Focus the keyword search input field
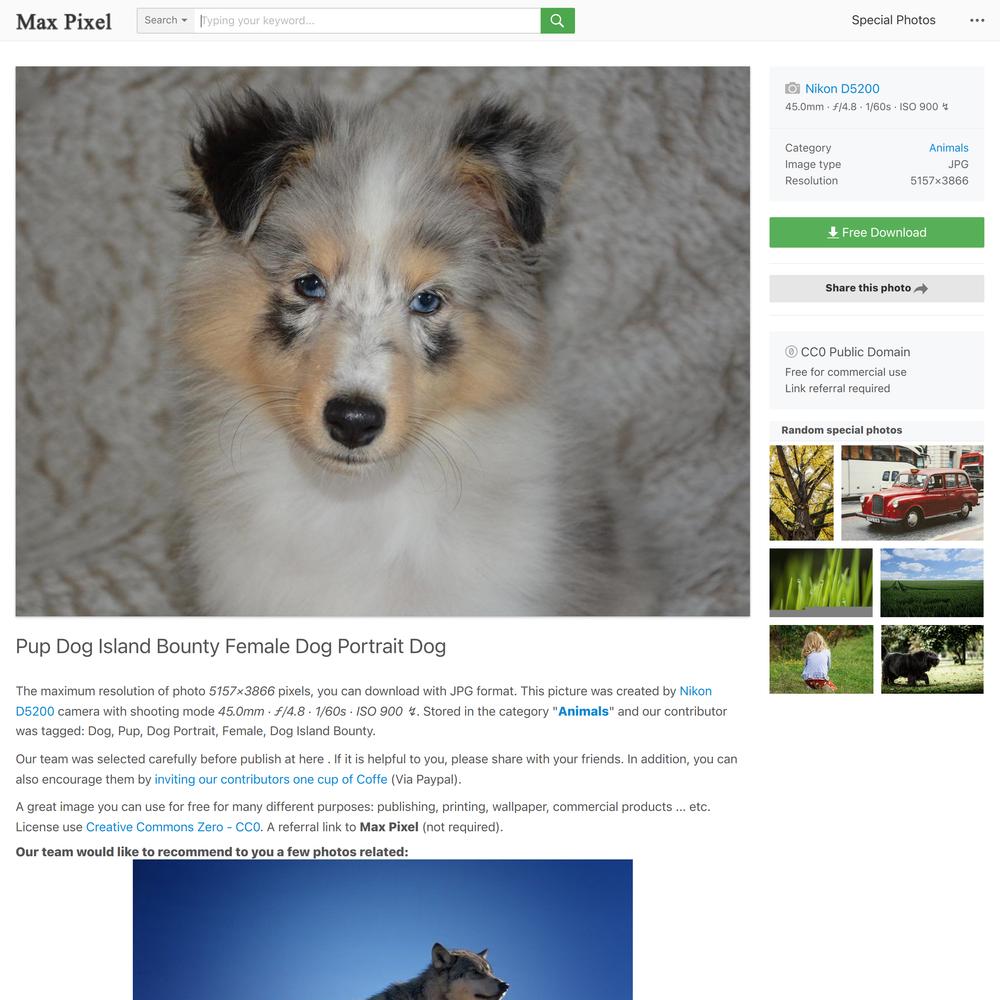Image resolution: width=1000 pixels, height=1000 pixels. pyautogui.click(x=367, y=20)
